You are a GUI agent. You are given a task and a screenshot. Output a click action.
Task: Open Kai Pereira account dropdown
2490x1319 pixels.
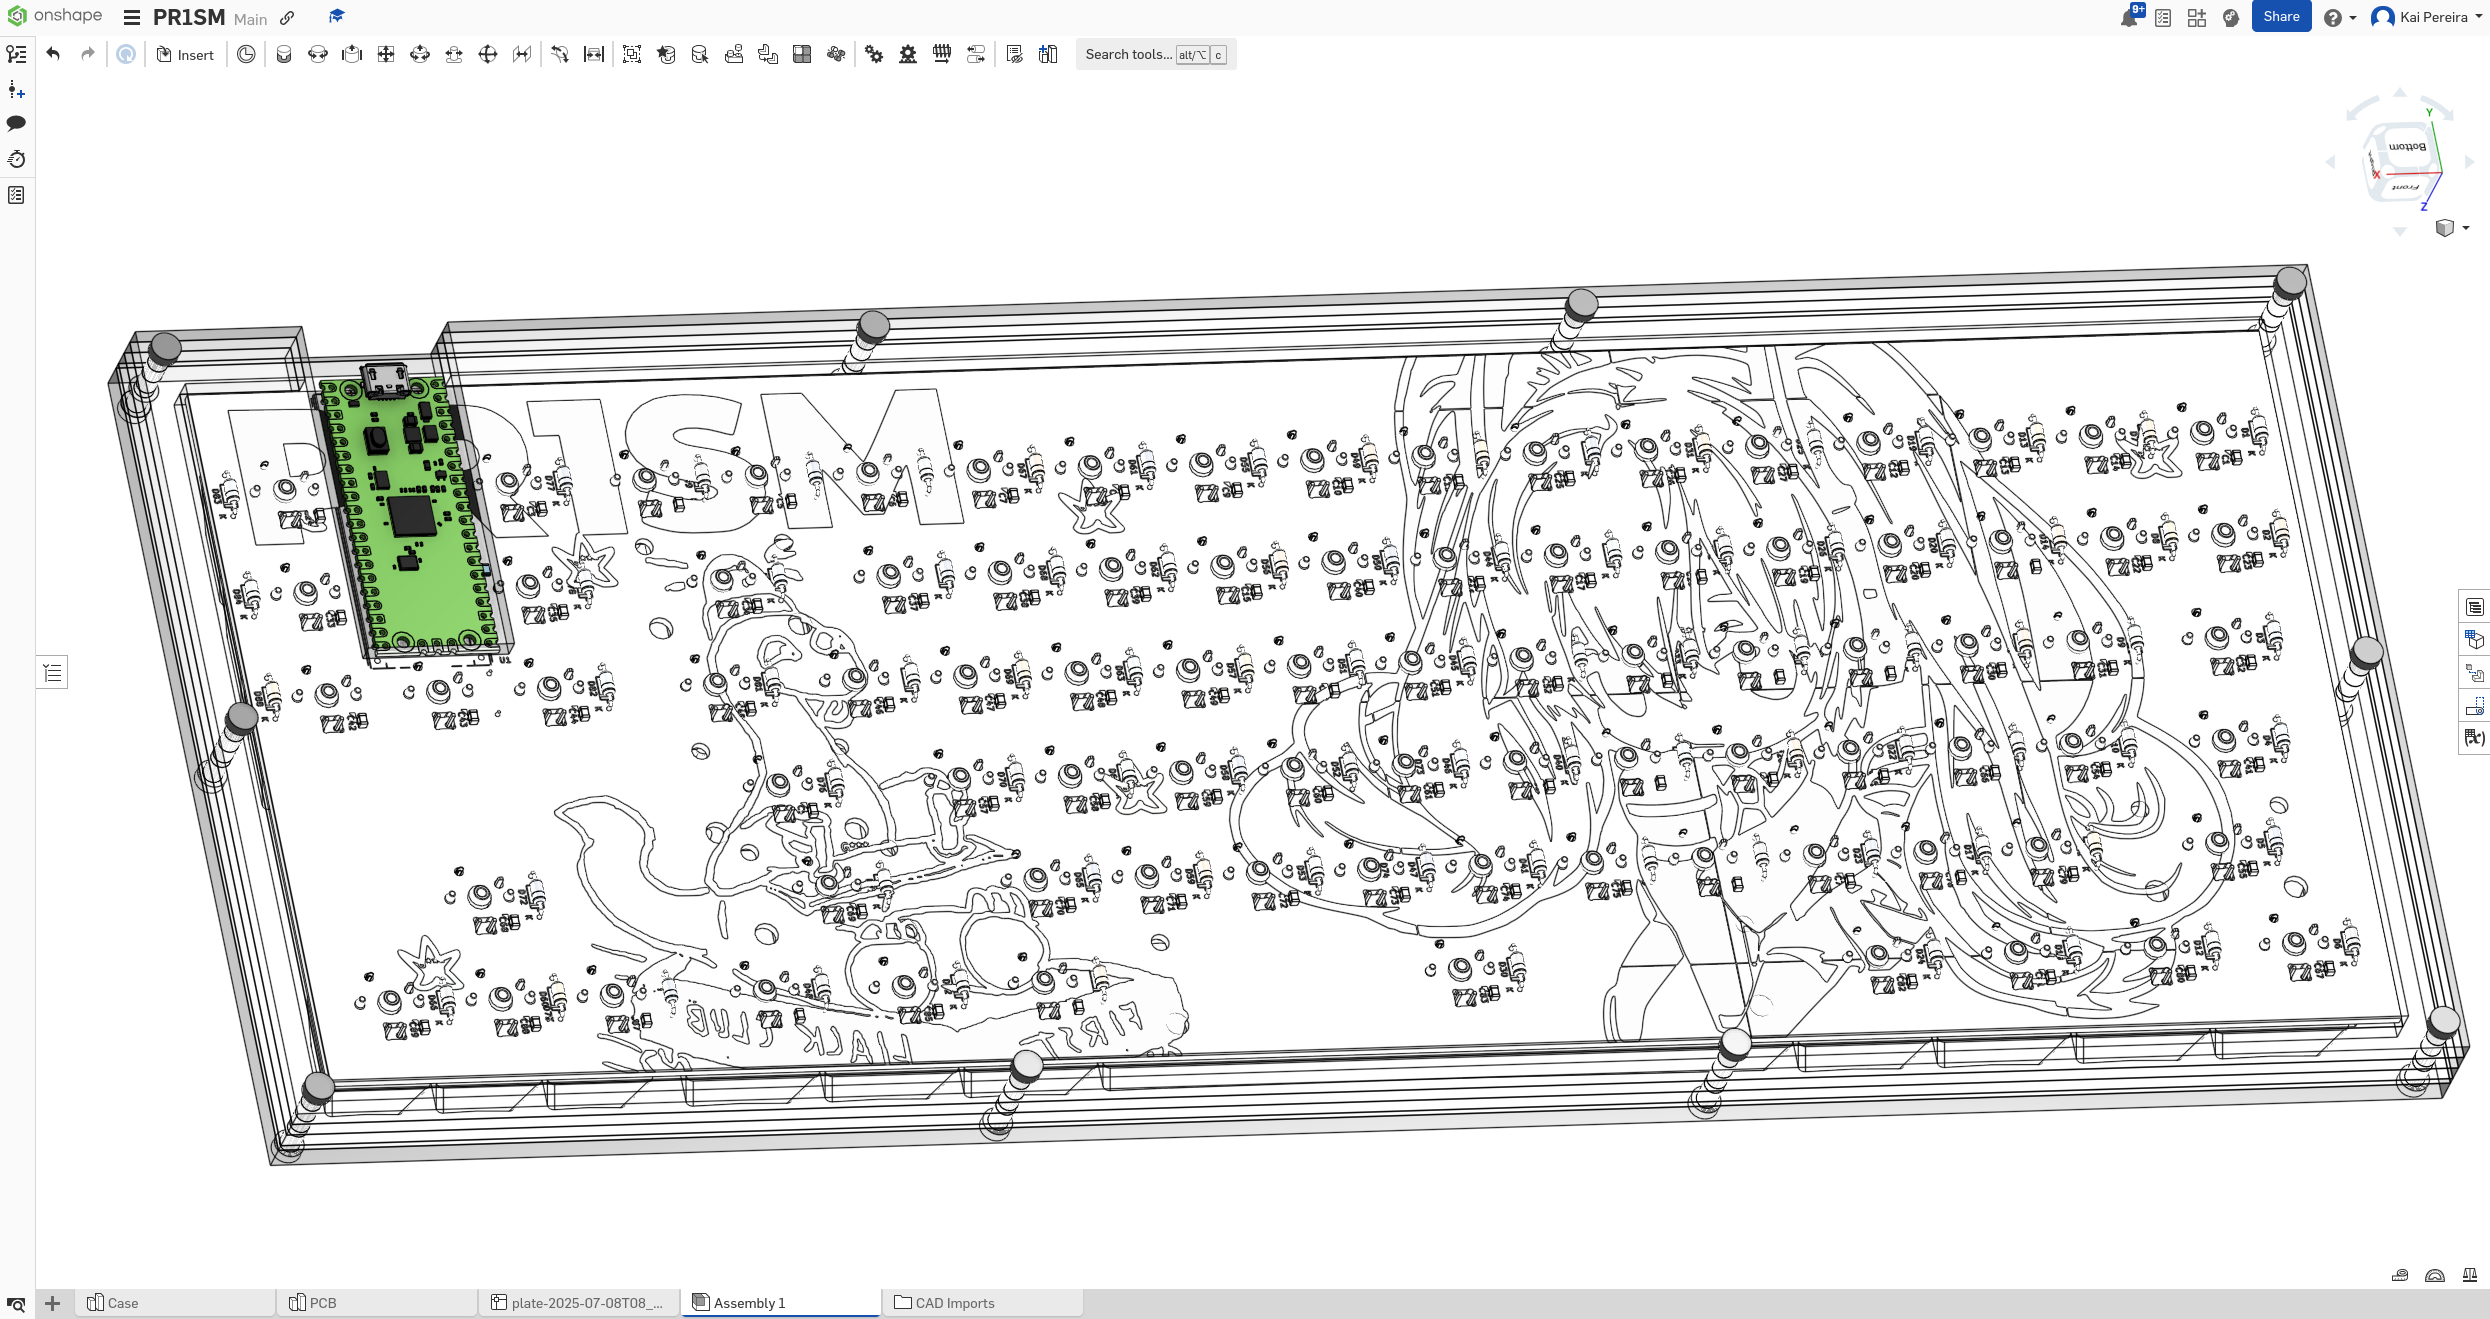pyautogui.click(x=2428, y=17)
